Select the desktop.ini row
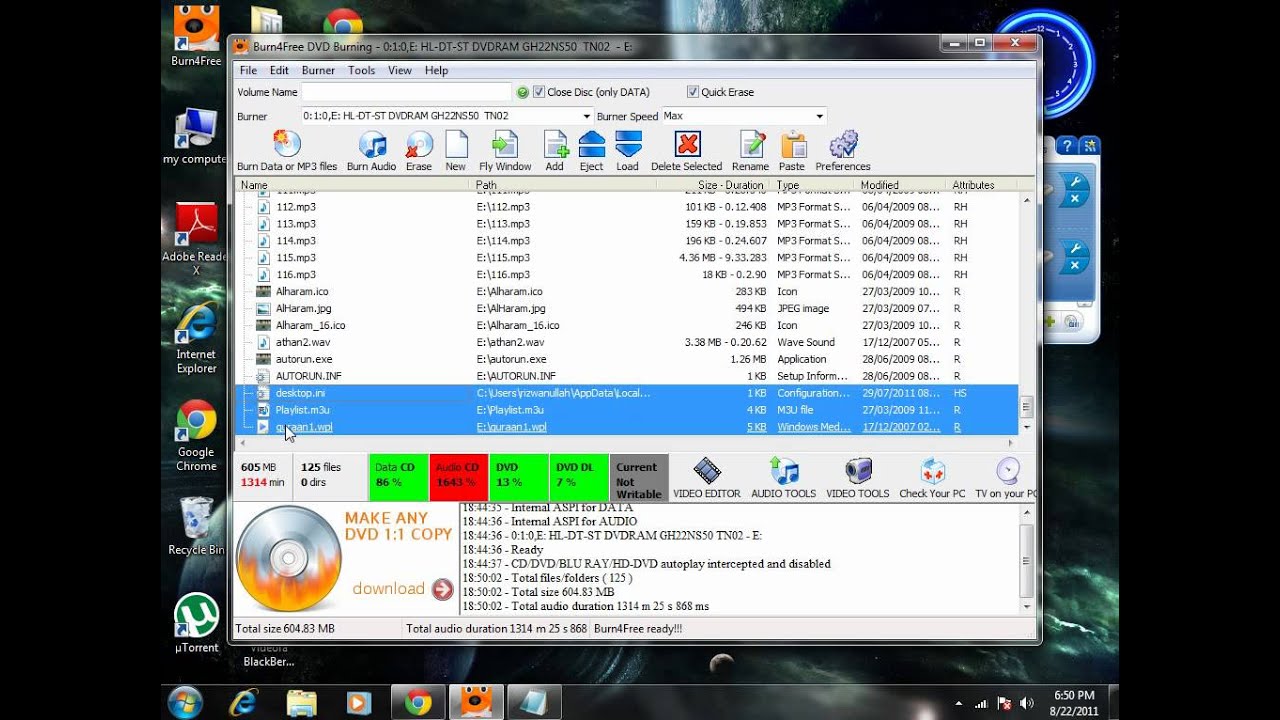Image resolution: width=1280 pixels, height=720 pixels. tap(627, 394)
